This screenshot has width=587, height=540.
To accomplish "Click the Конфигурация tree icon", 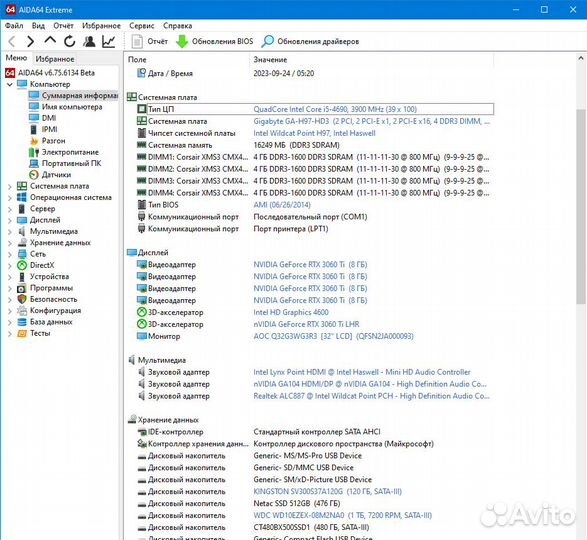I will pos(22,310).
